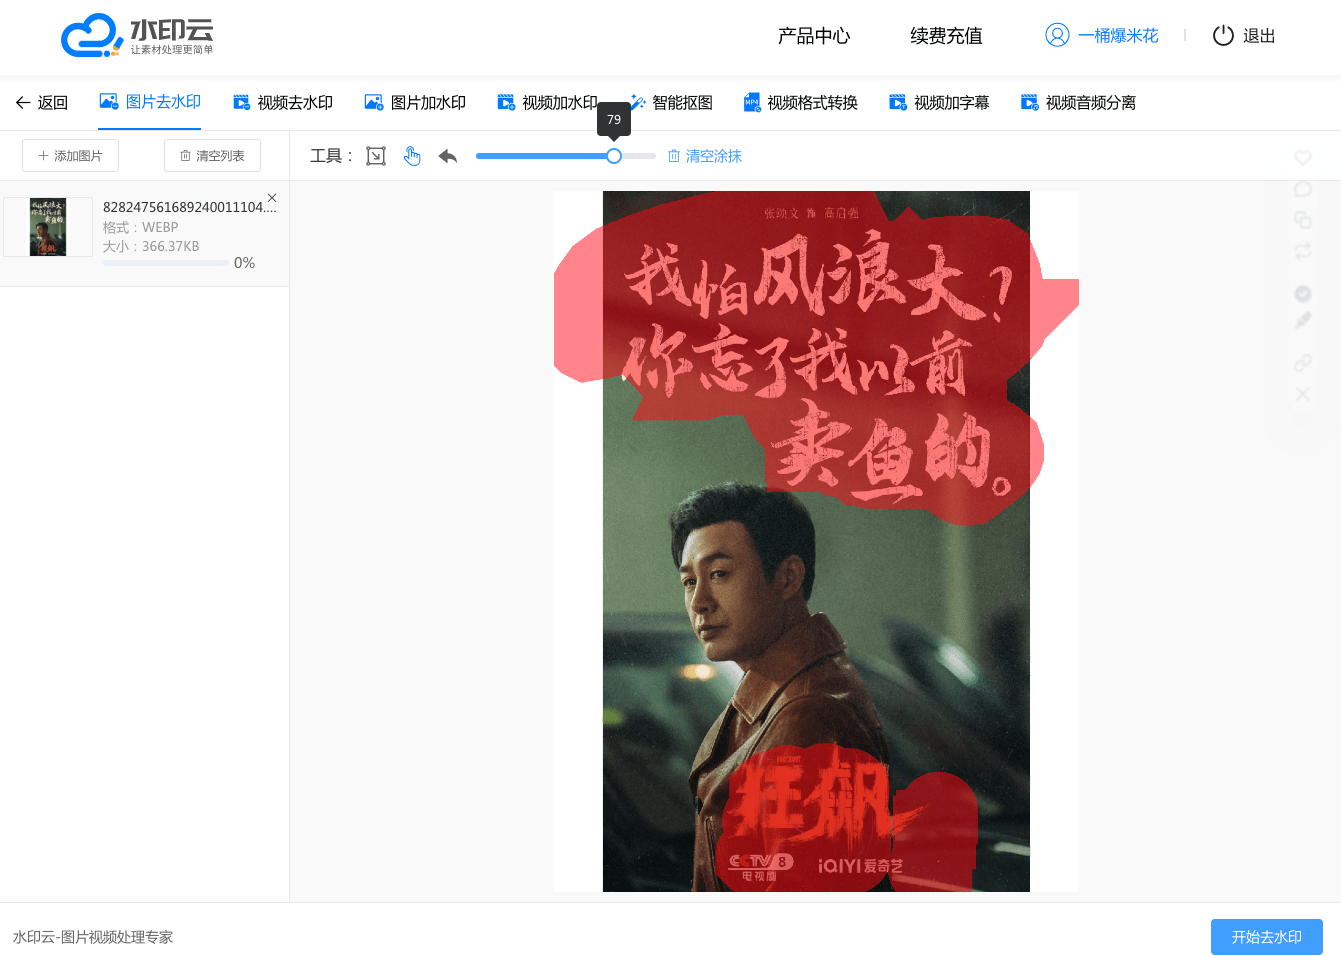Click 清空列表 button

(212, 156)
